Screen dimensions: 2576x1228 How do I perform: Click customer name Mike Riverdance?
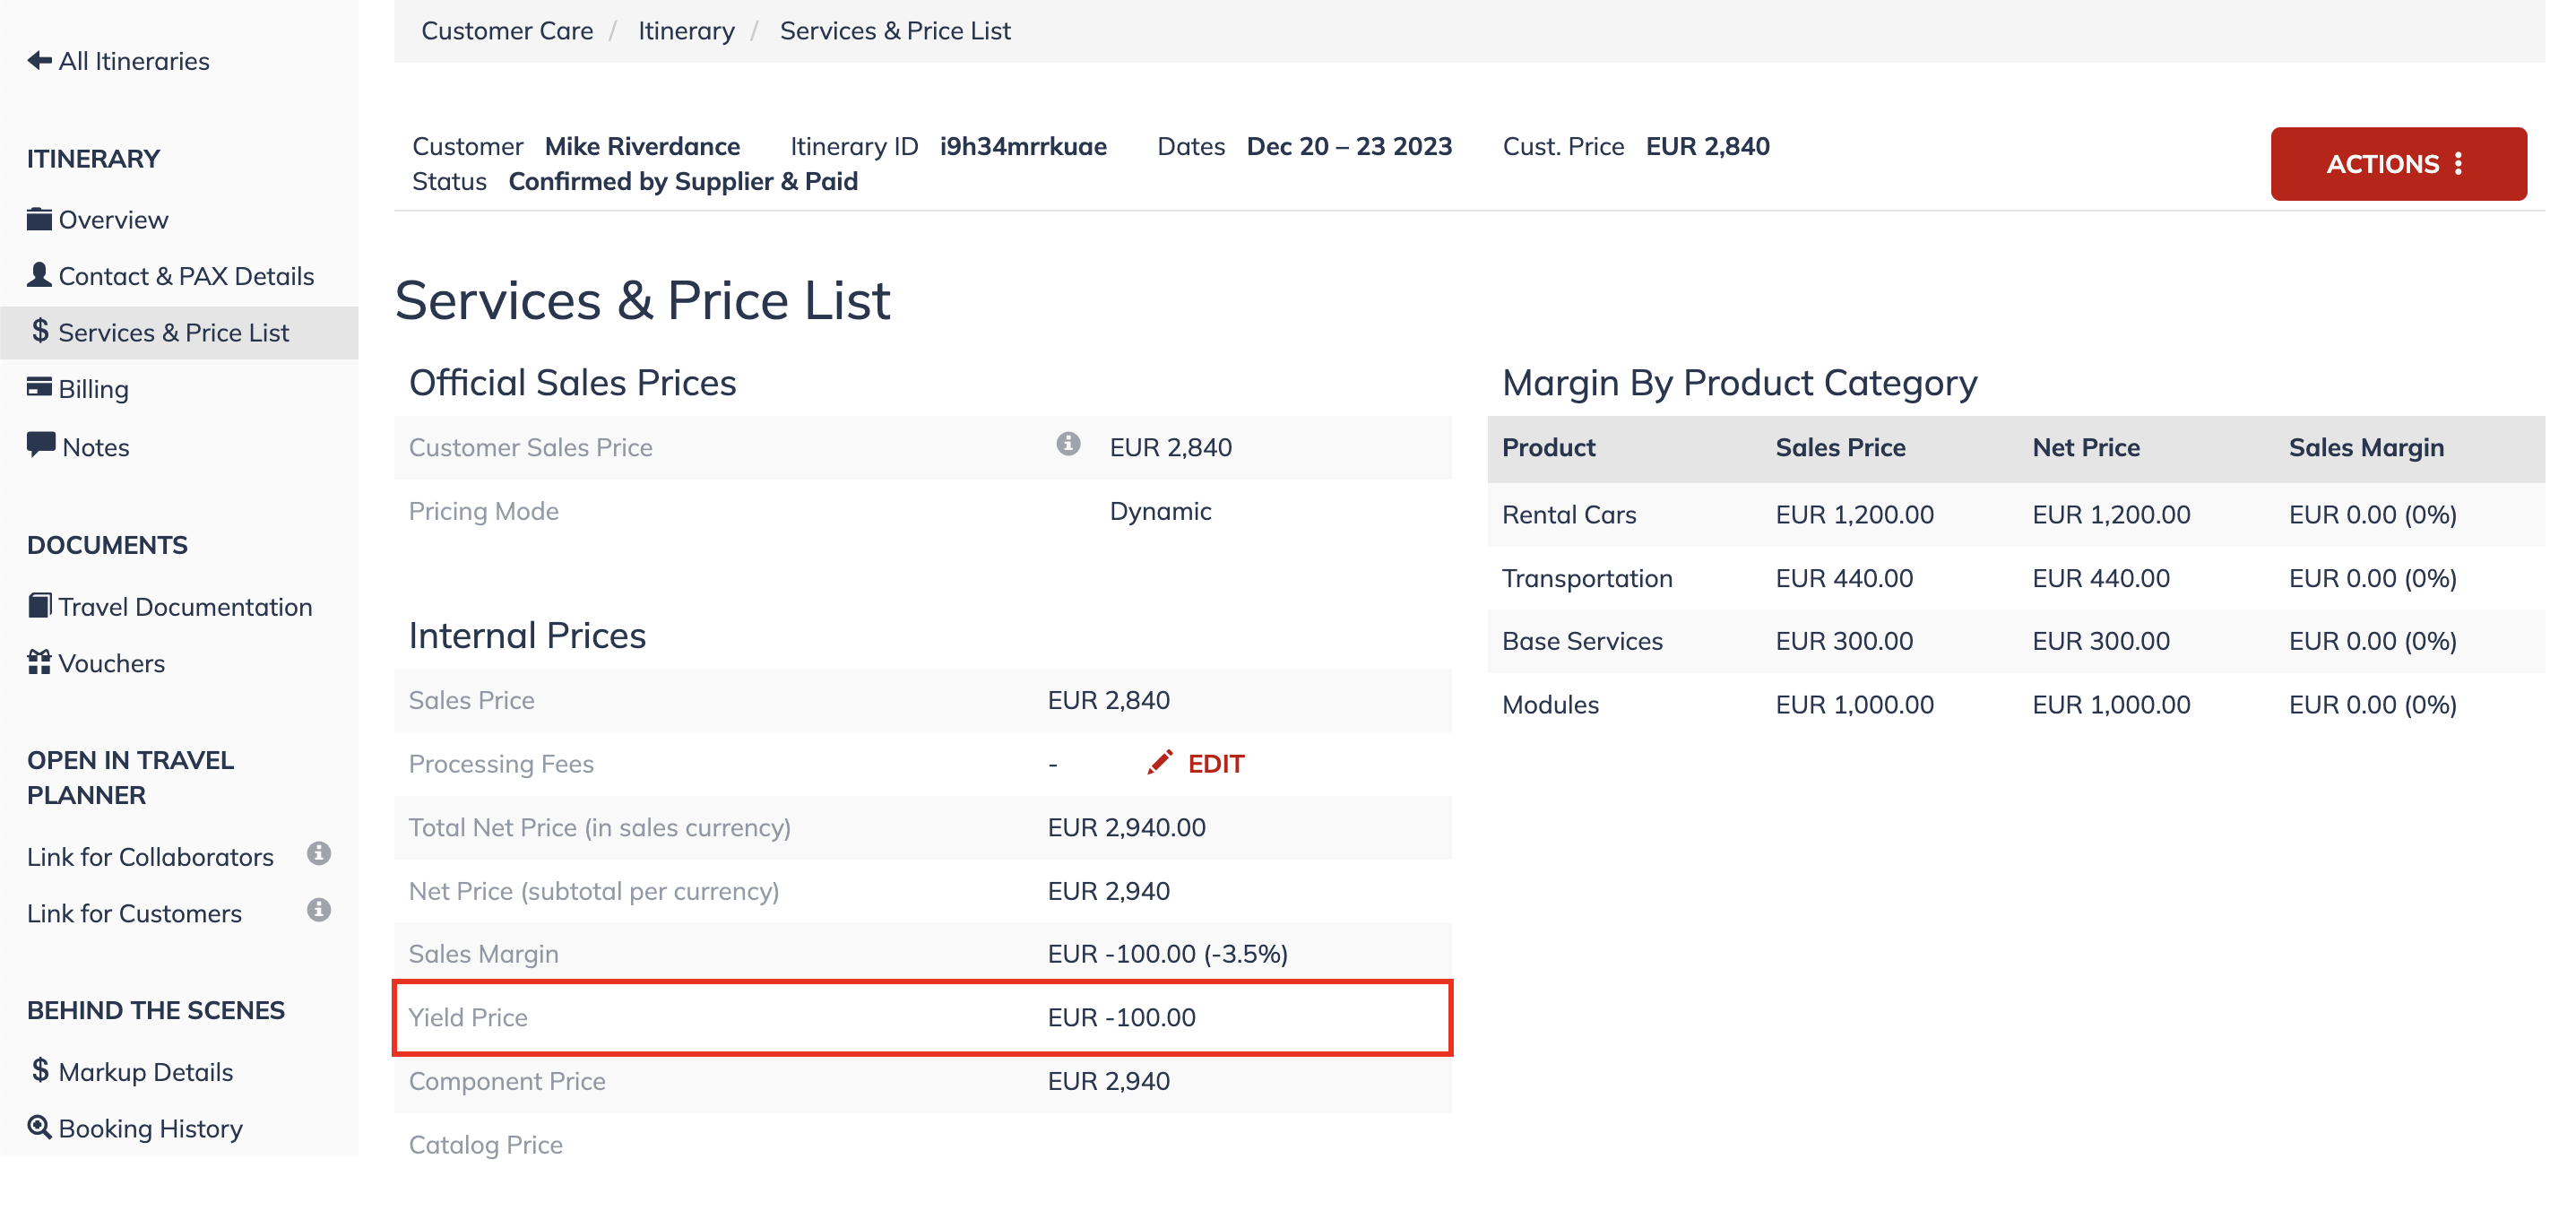pos(642,146)
